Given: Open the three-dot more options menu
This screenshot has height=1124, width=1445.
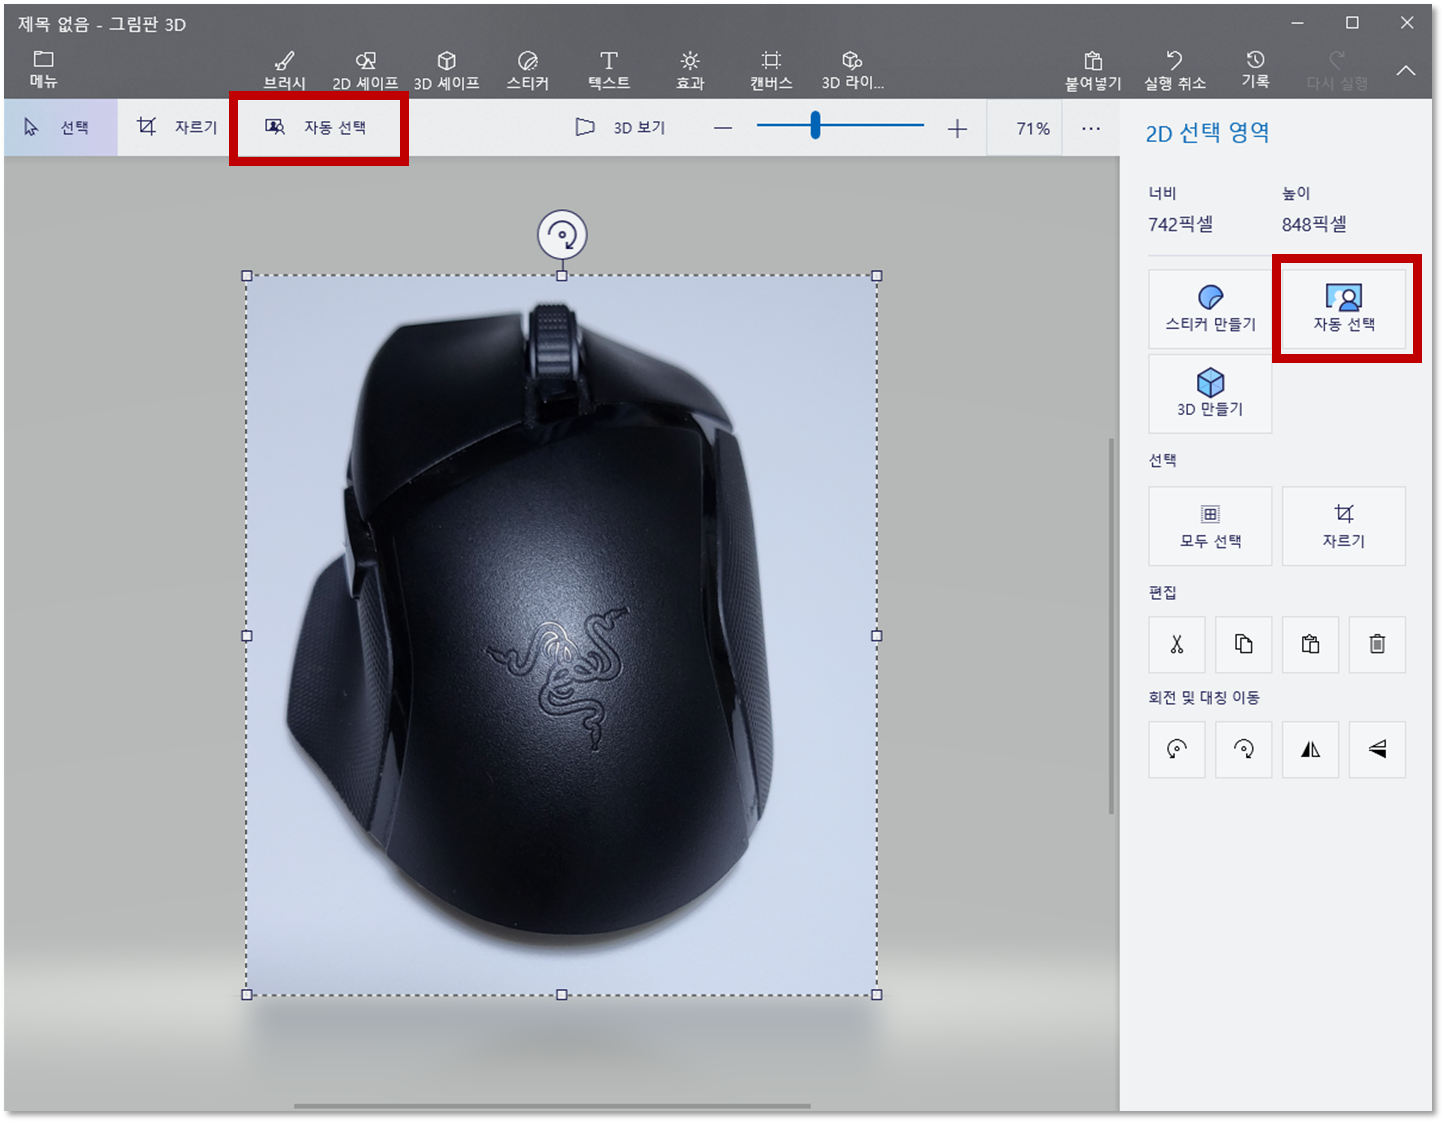Looking at the screenshot, I should point(1091,128).
